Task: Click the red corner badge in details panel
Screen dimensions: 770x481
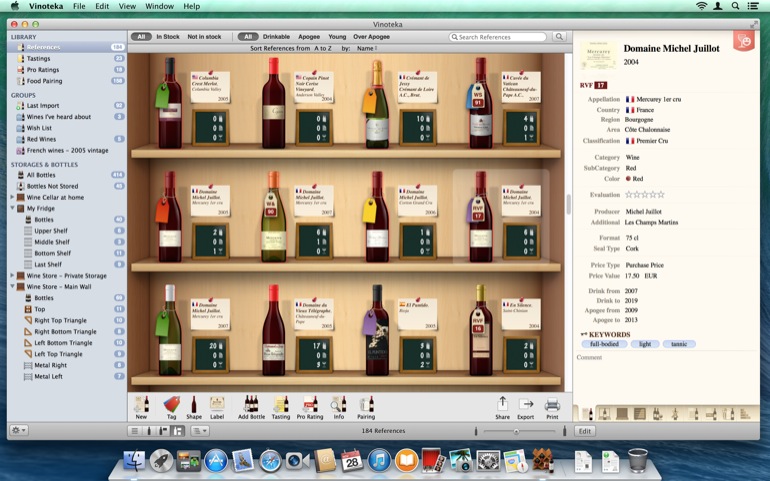Action: [x=744, y=40]
